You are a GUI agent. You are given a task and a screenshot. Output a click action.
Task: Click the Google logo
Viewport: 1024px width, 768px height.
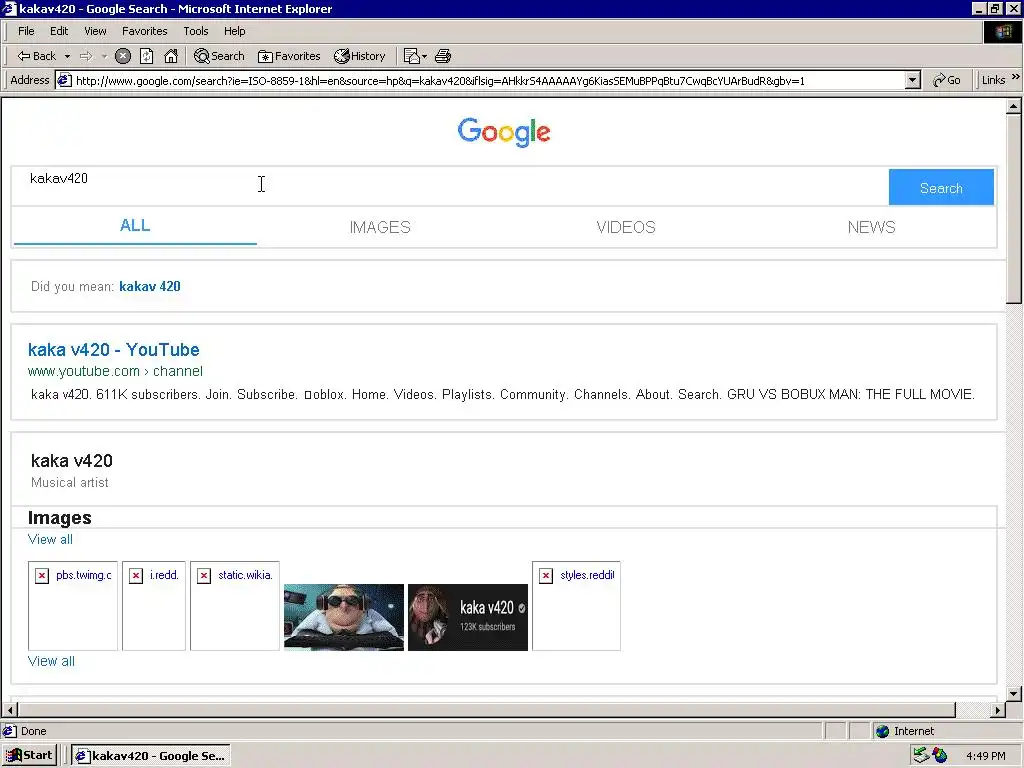click(x=504, y=132)
